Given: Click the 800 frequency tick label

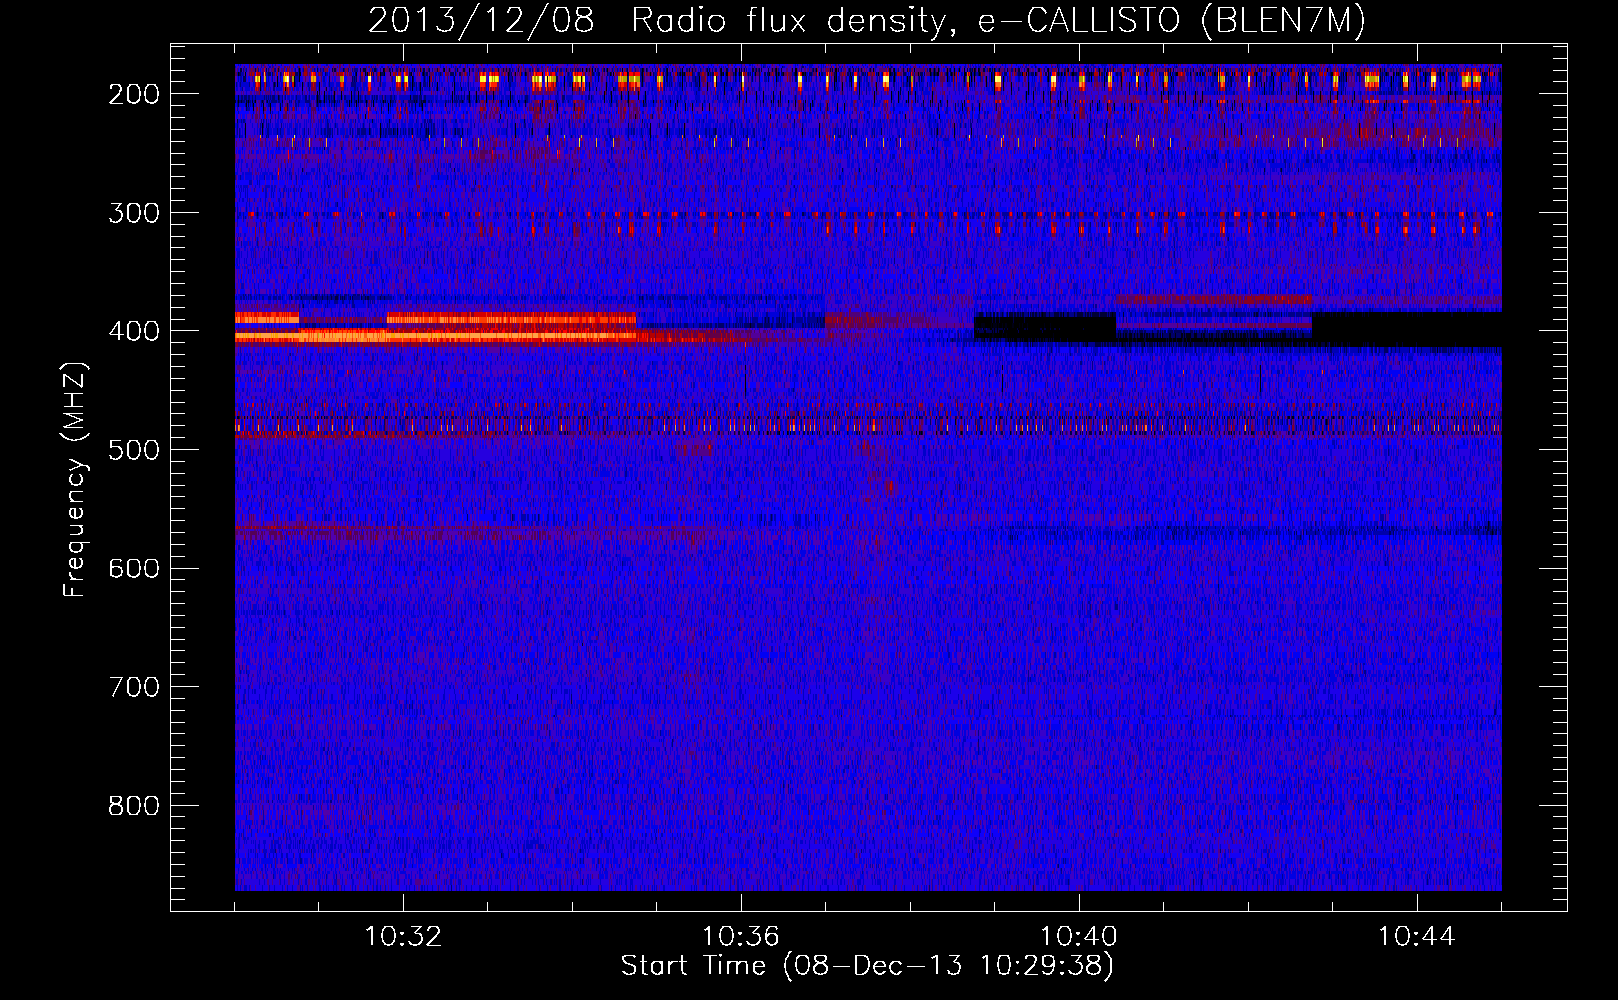Looking at the screenshot, I should 133,806.
